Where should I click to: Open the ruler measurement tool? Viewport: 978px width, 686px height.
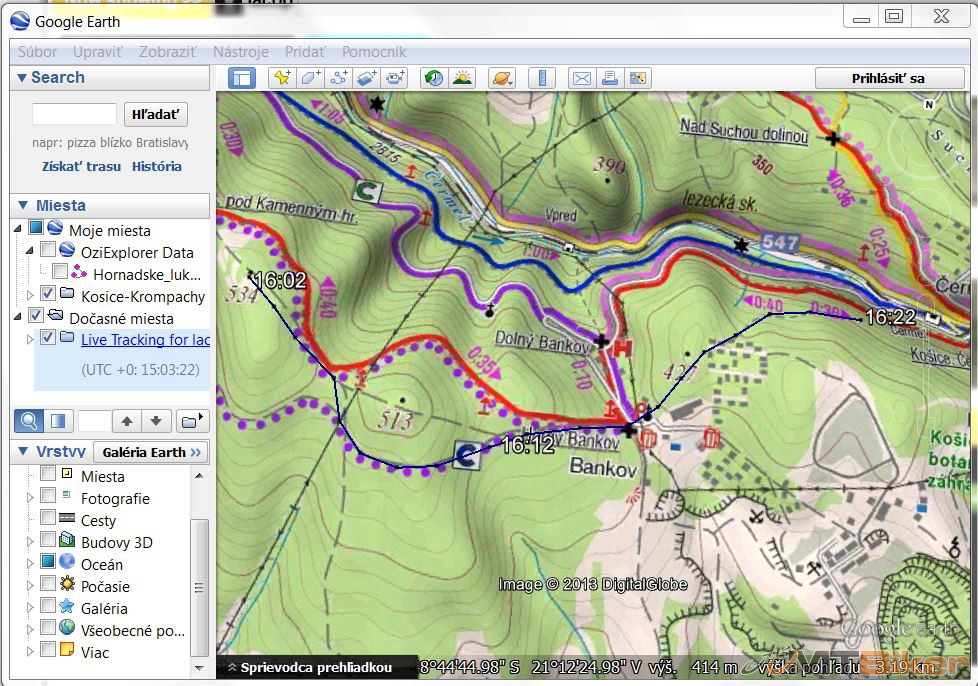point(541,78)
